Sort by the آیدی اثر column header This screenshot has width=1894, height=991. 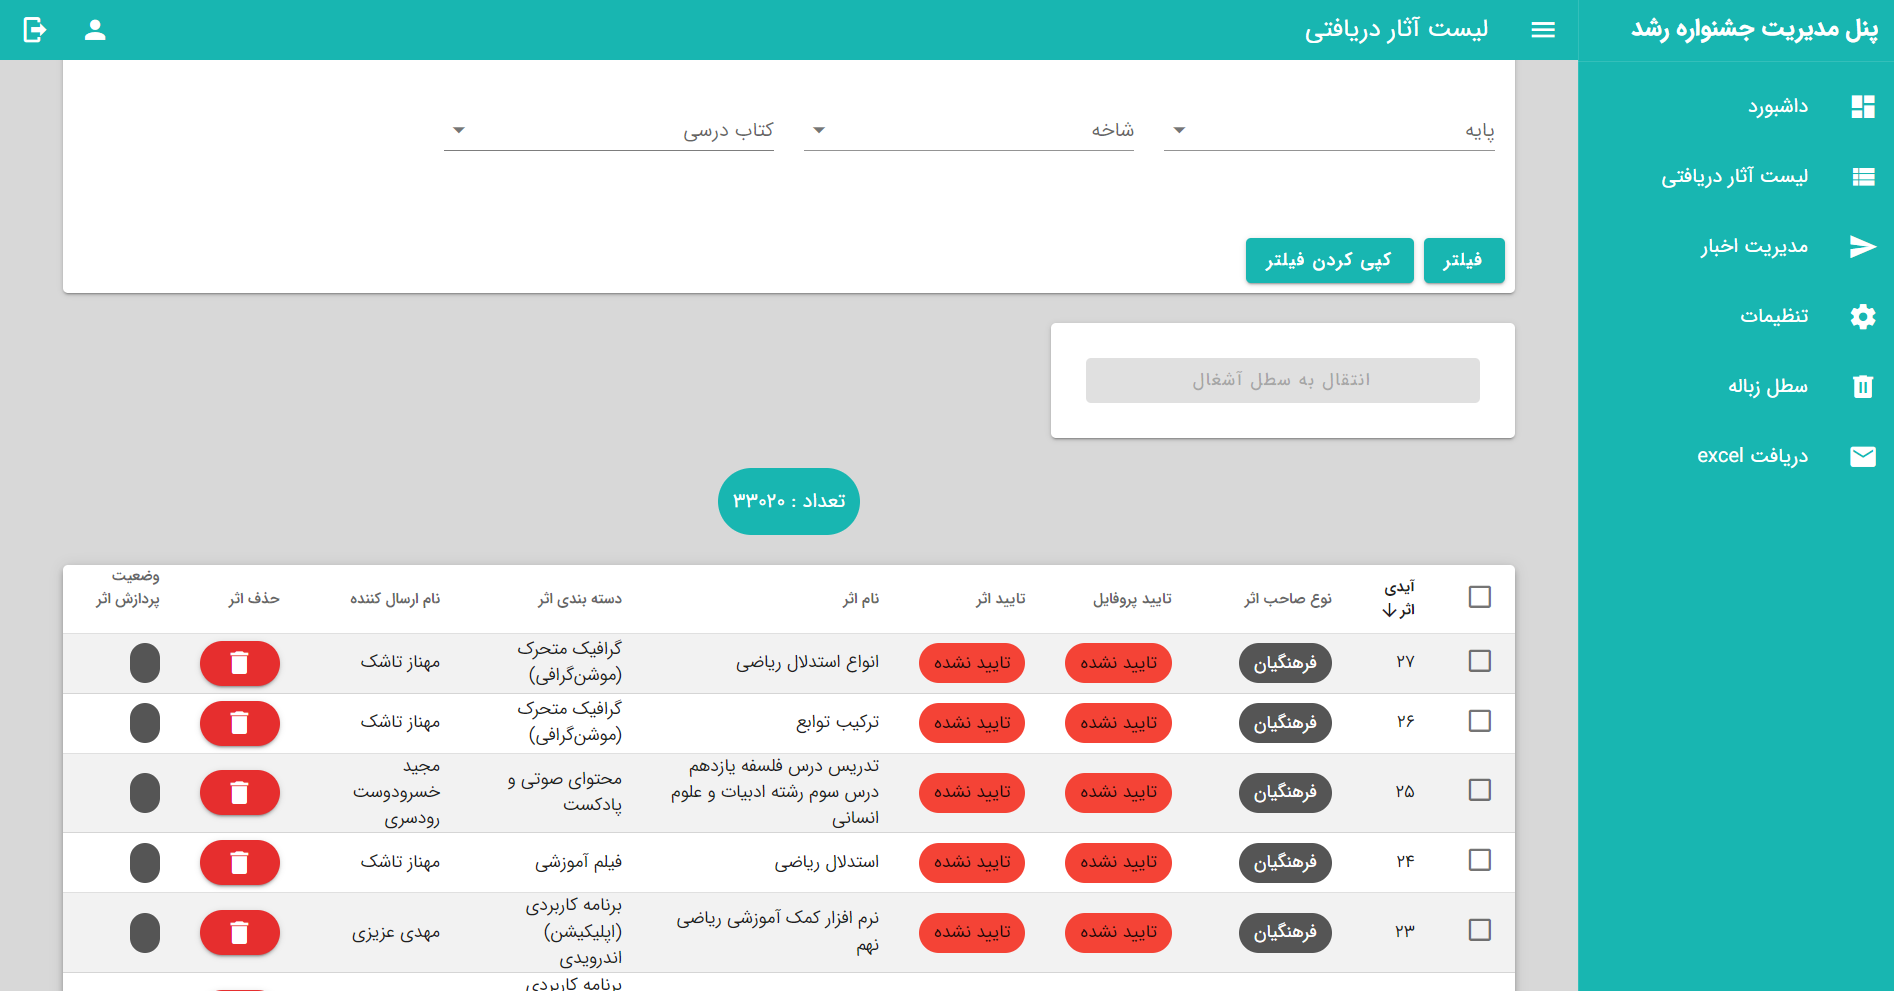pyautogui.click(x=1398, y=598)
